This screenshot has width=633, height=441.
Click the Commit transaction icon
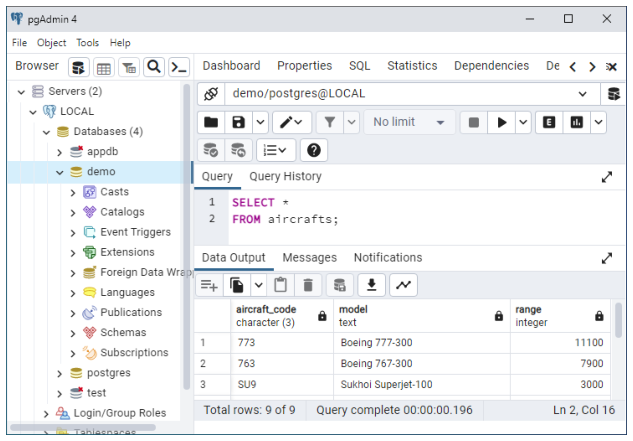pos(211,150)
